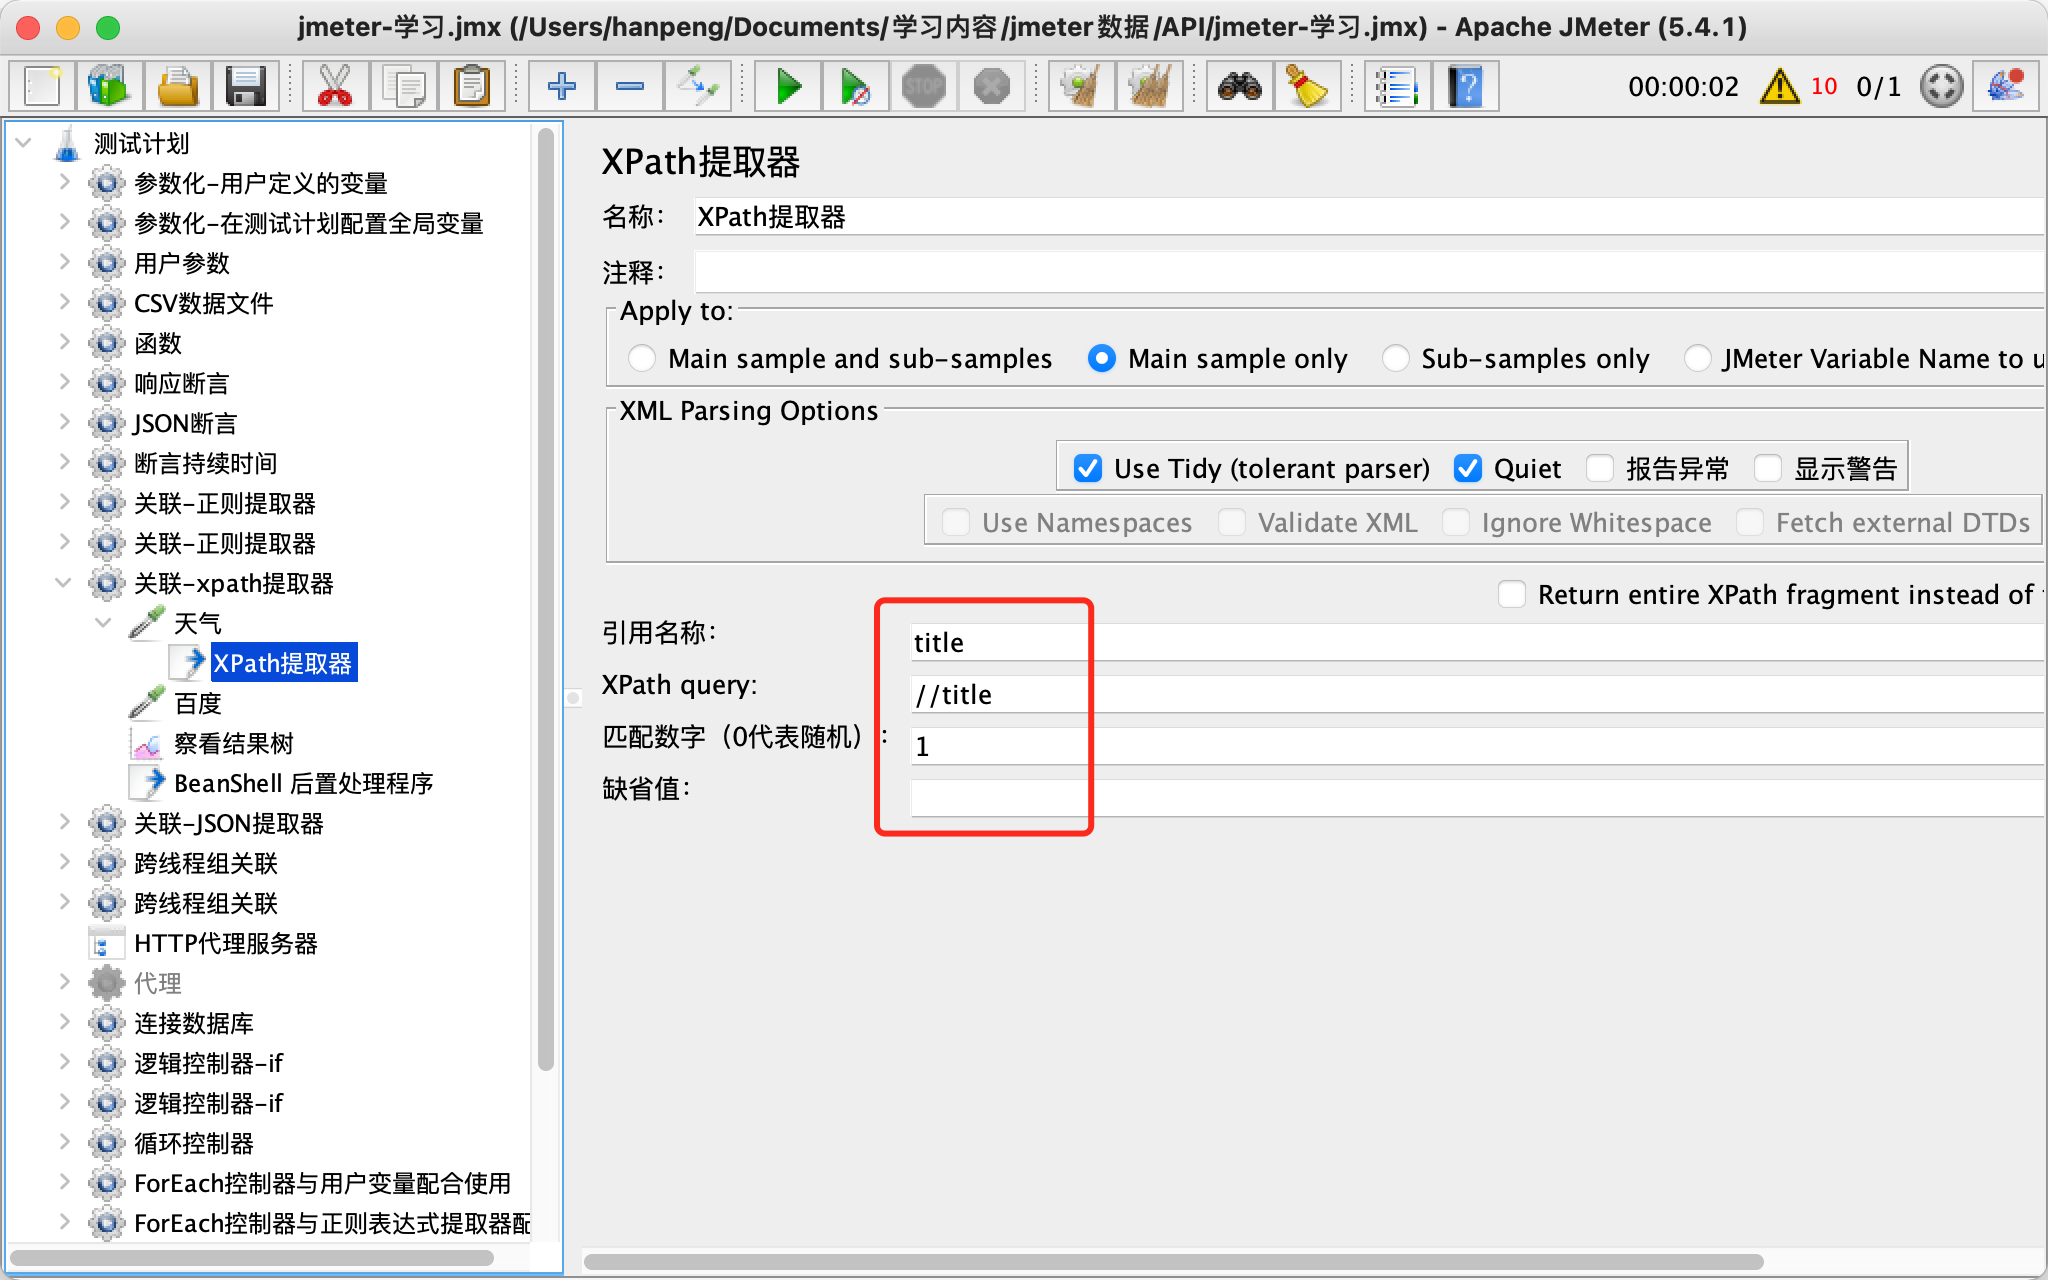The image size is (2048, 1280).
Task: Click the binoculars Search icon
Action: 1239,87
